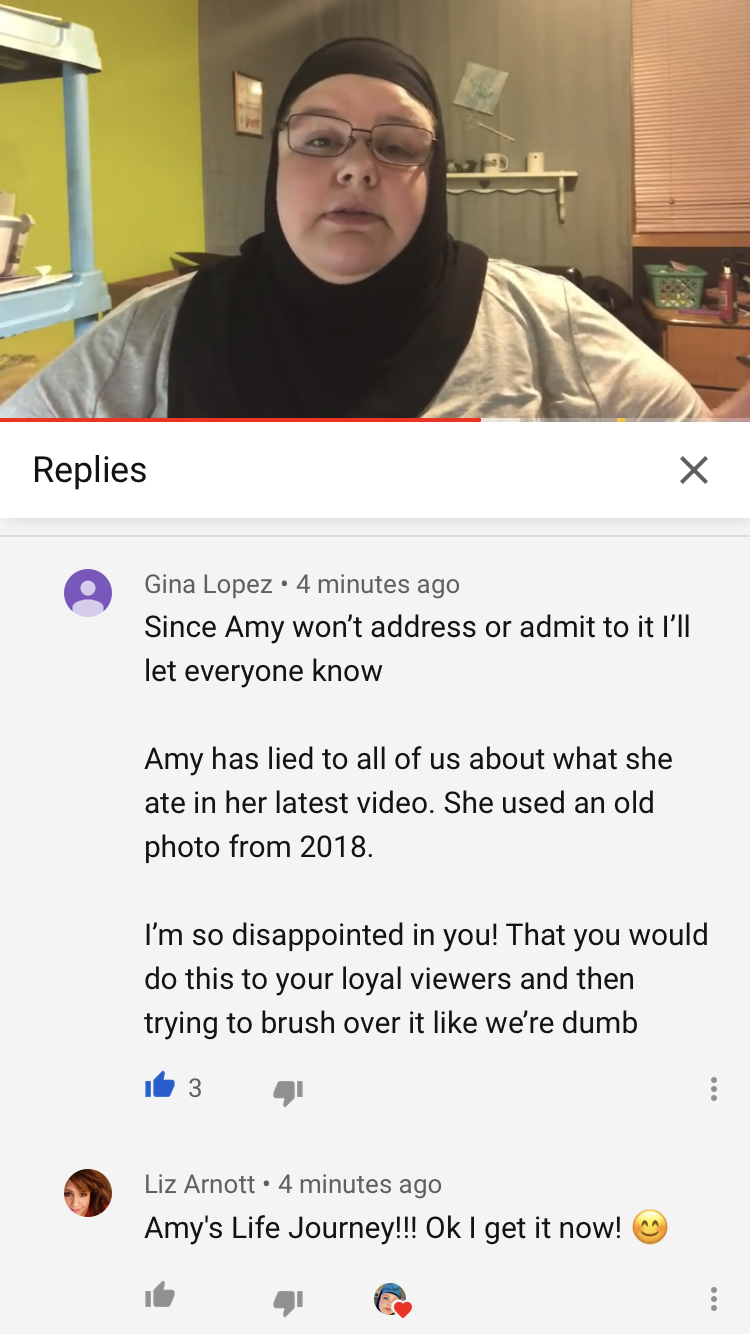This screenshot has width=750, height=1334.
Task: Open Gina Lopez's purple profile avatar
Action: click(x=88, y=593)
